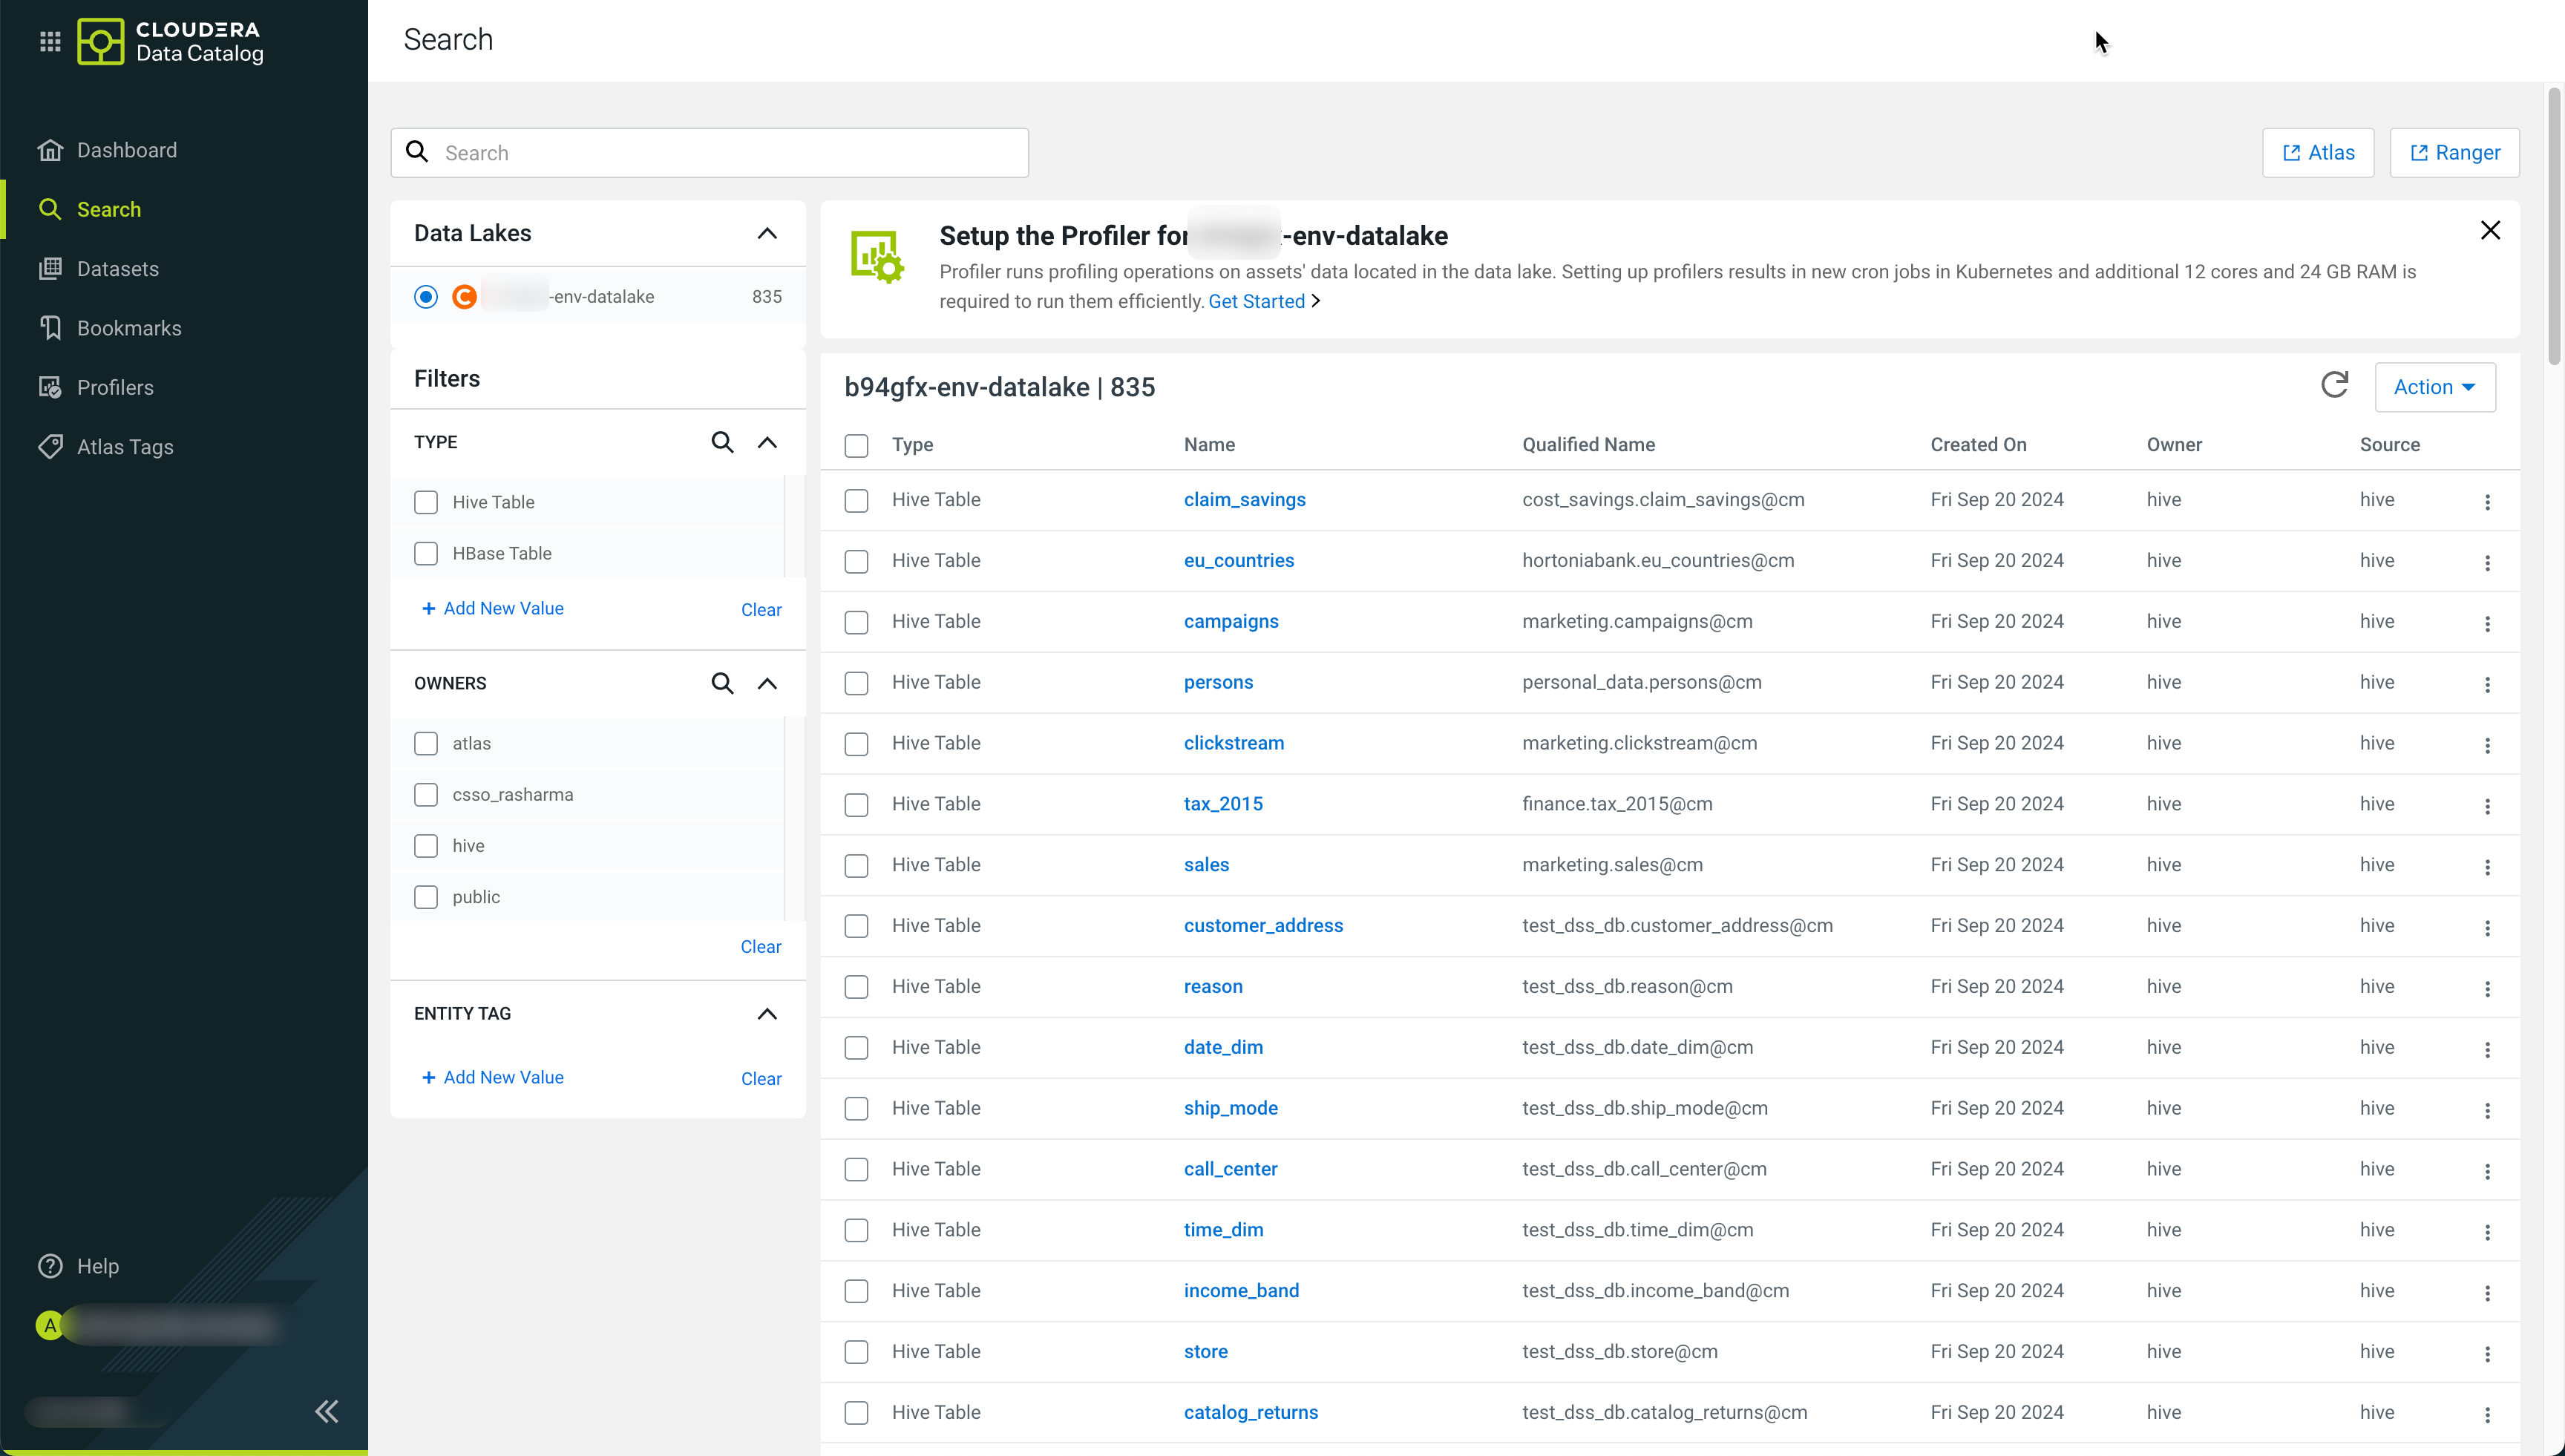This screenshot has width=2565, height=1456.
Task: Open the Help icon in sidebar
Action: click(50, 1266)
